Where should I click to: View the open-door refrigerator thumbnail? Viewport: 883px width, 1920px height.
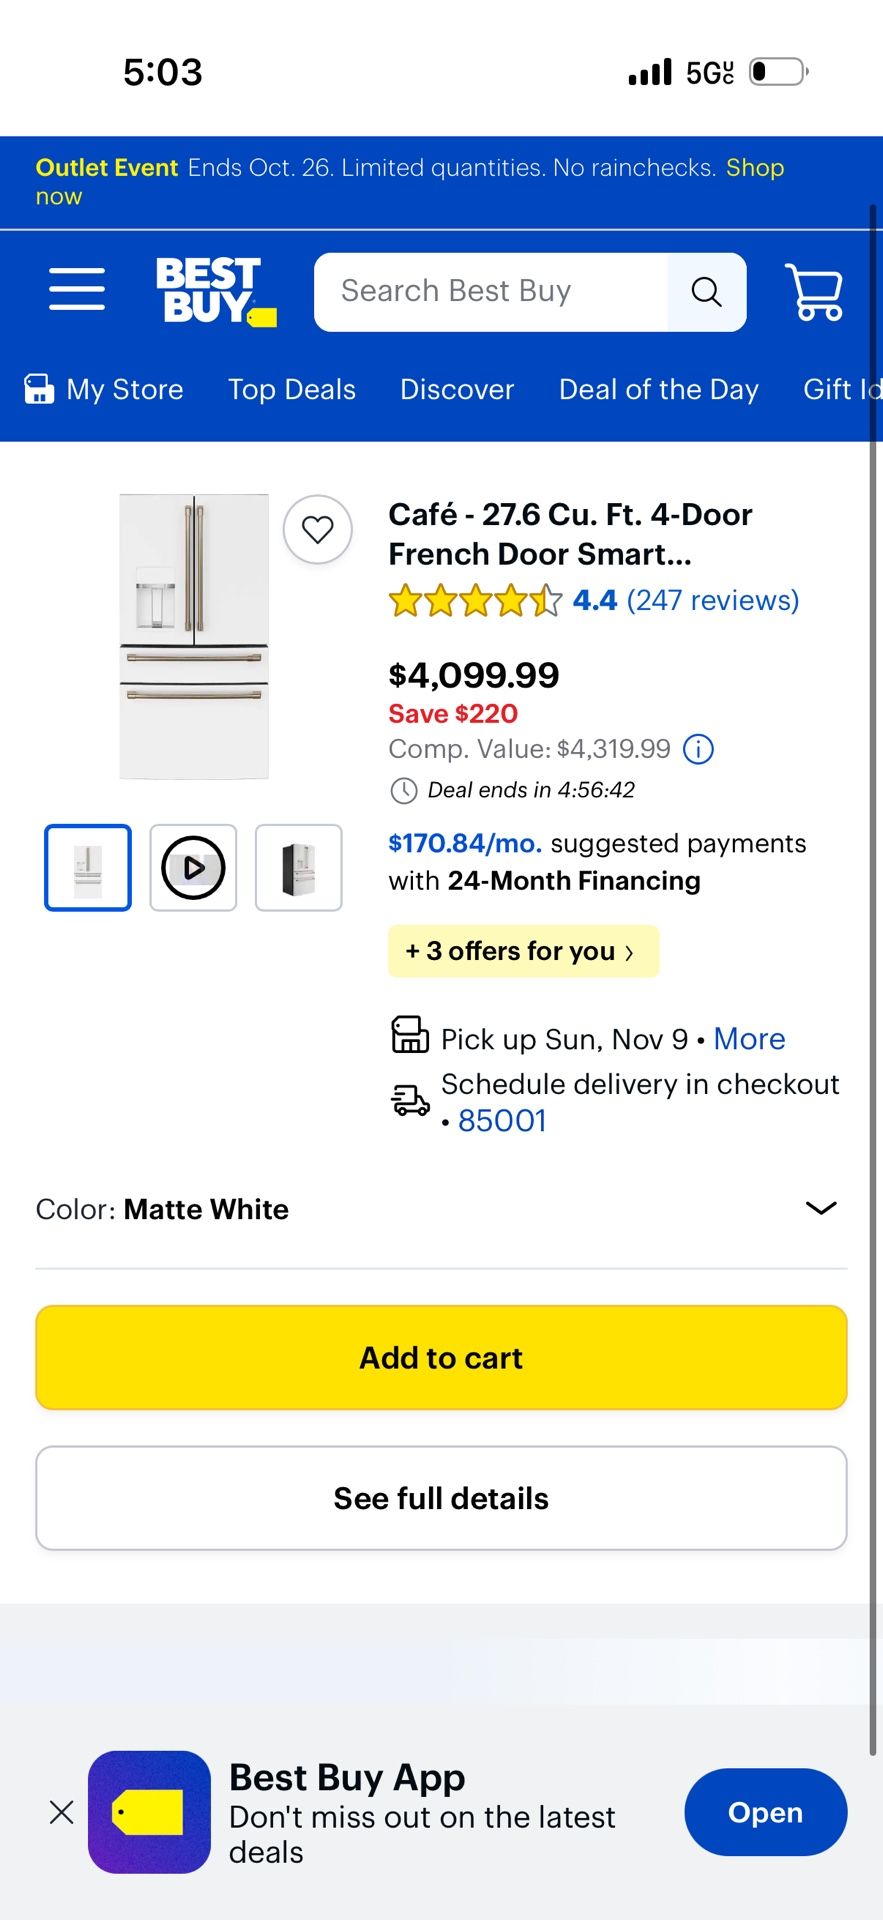[298, 868]
